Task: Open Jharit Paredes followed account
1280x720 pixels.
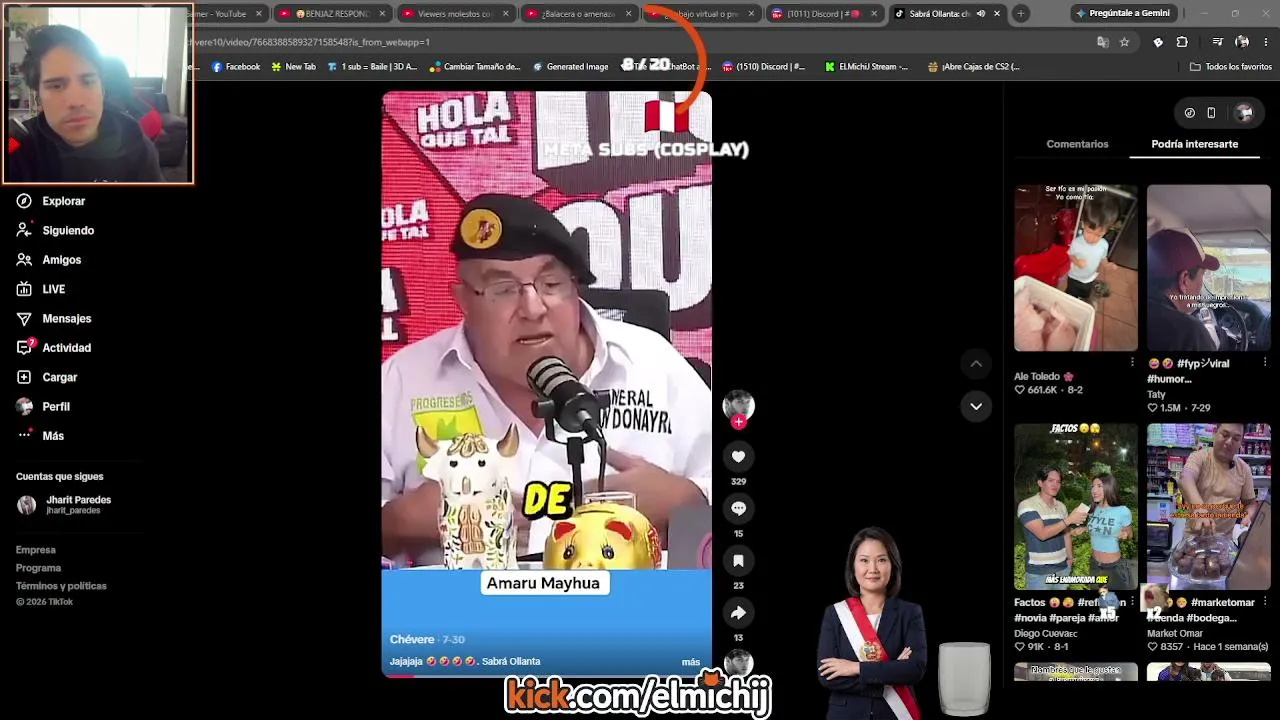Action: 64,505
